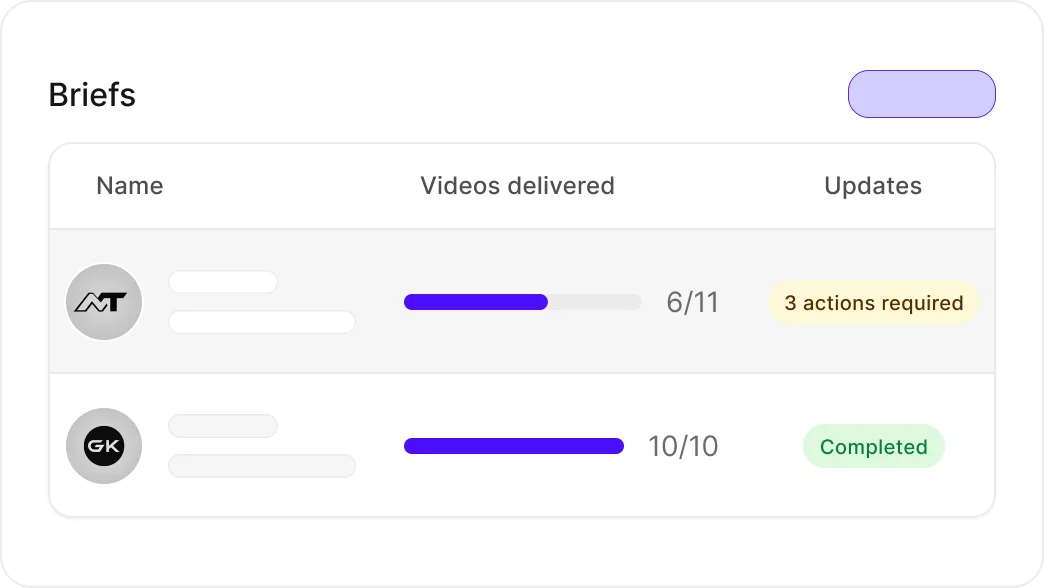Click the fully filled 10/10 progress bar
Image resolution: width=1044 pixels, height=588 pixels.
(x=514, y=446)
